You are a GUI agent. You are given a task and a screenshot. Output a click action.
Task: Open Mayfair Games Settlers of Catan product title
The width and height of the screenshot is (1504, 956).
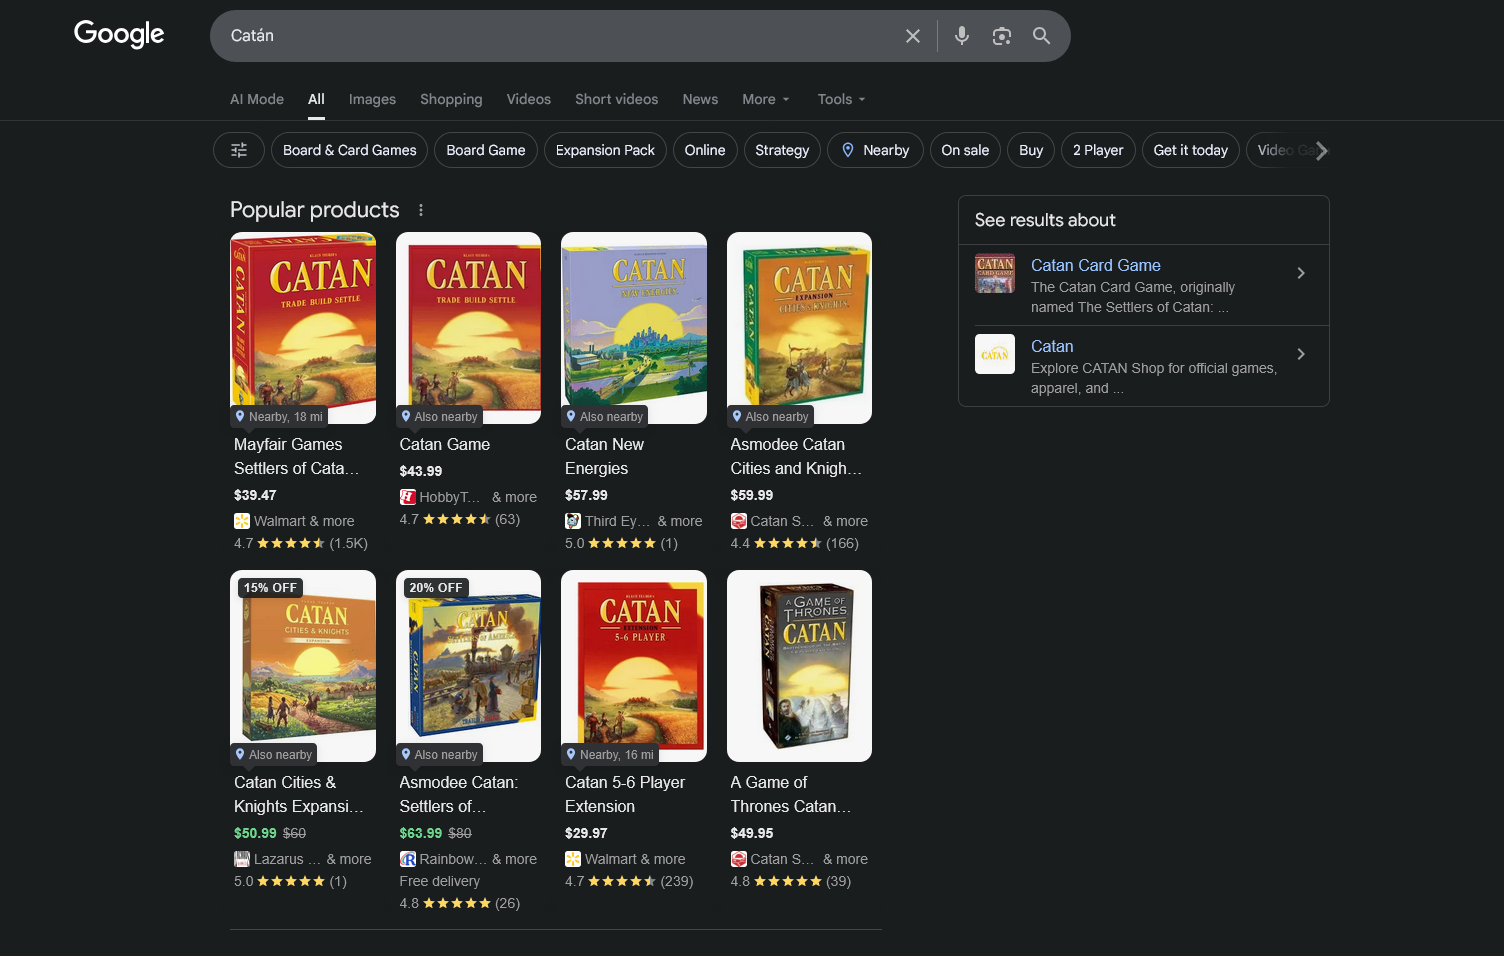coord(296,456)
